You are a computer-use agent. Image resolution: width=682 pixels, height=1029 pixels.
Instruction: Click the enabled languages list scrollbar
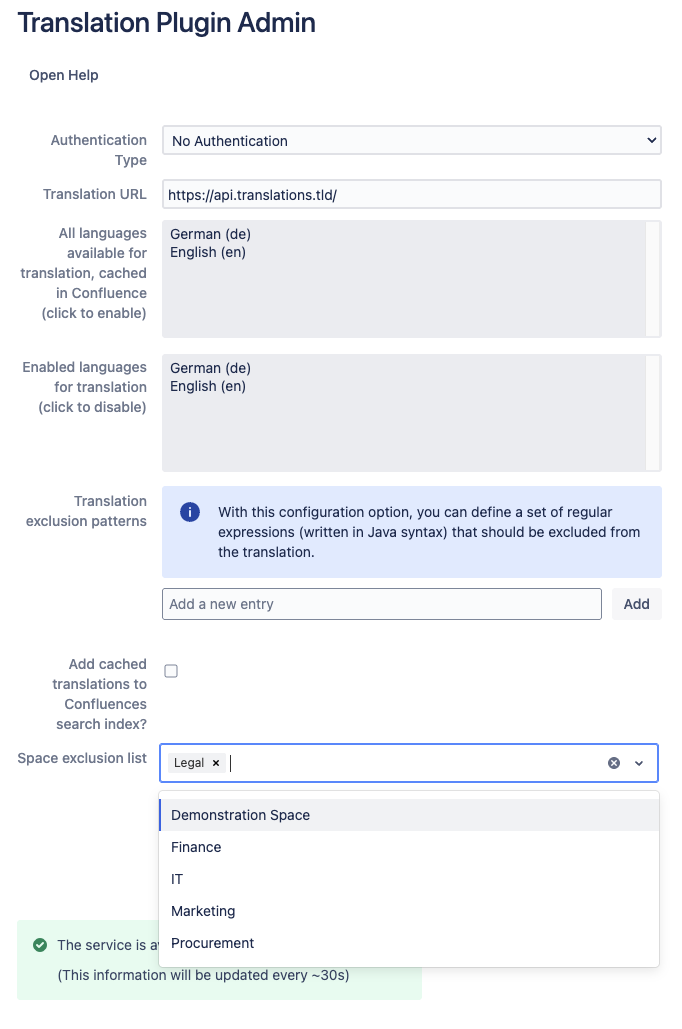click(x=653, y=412)
